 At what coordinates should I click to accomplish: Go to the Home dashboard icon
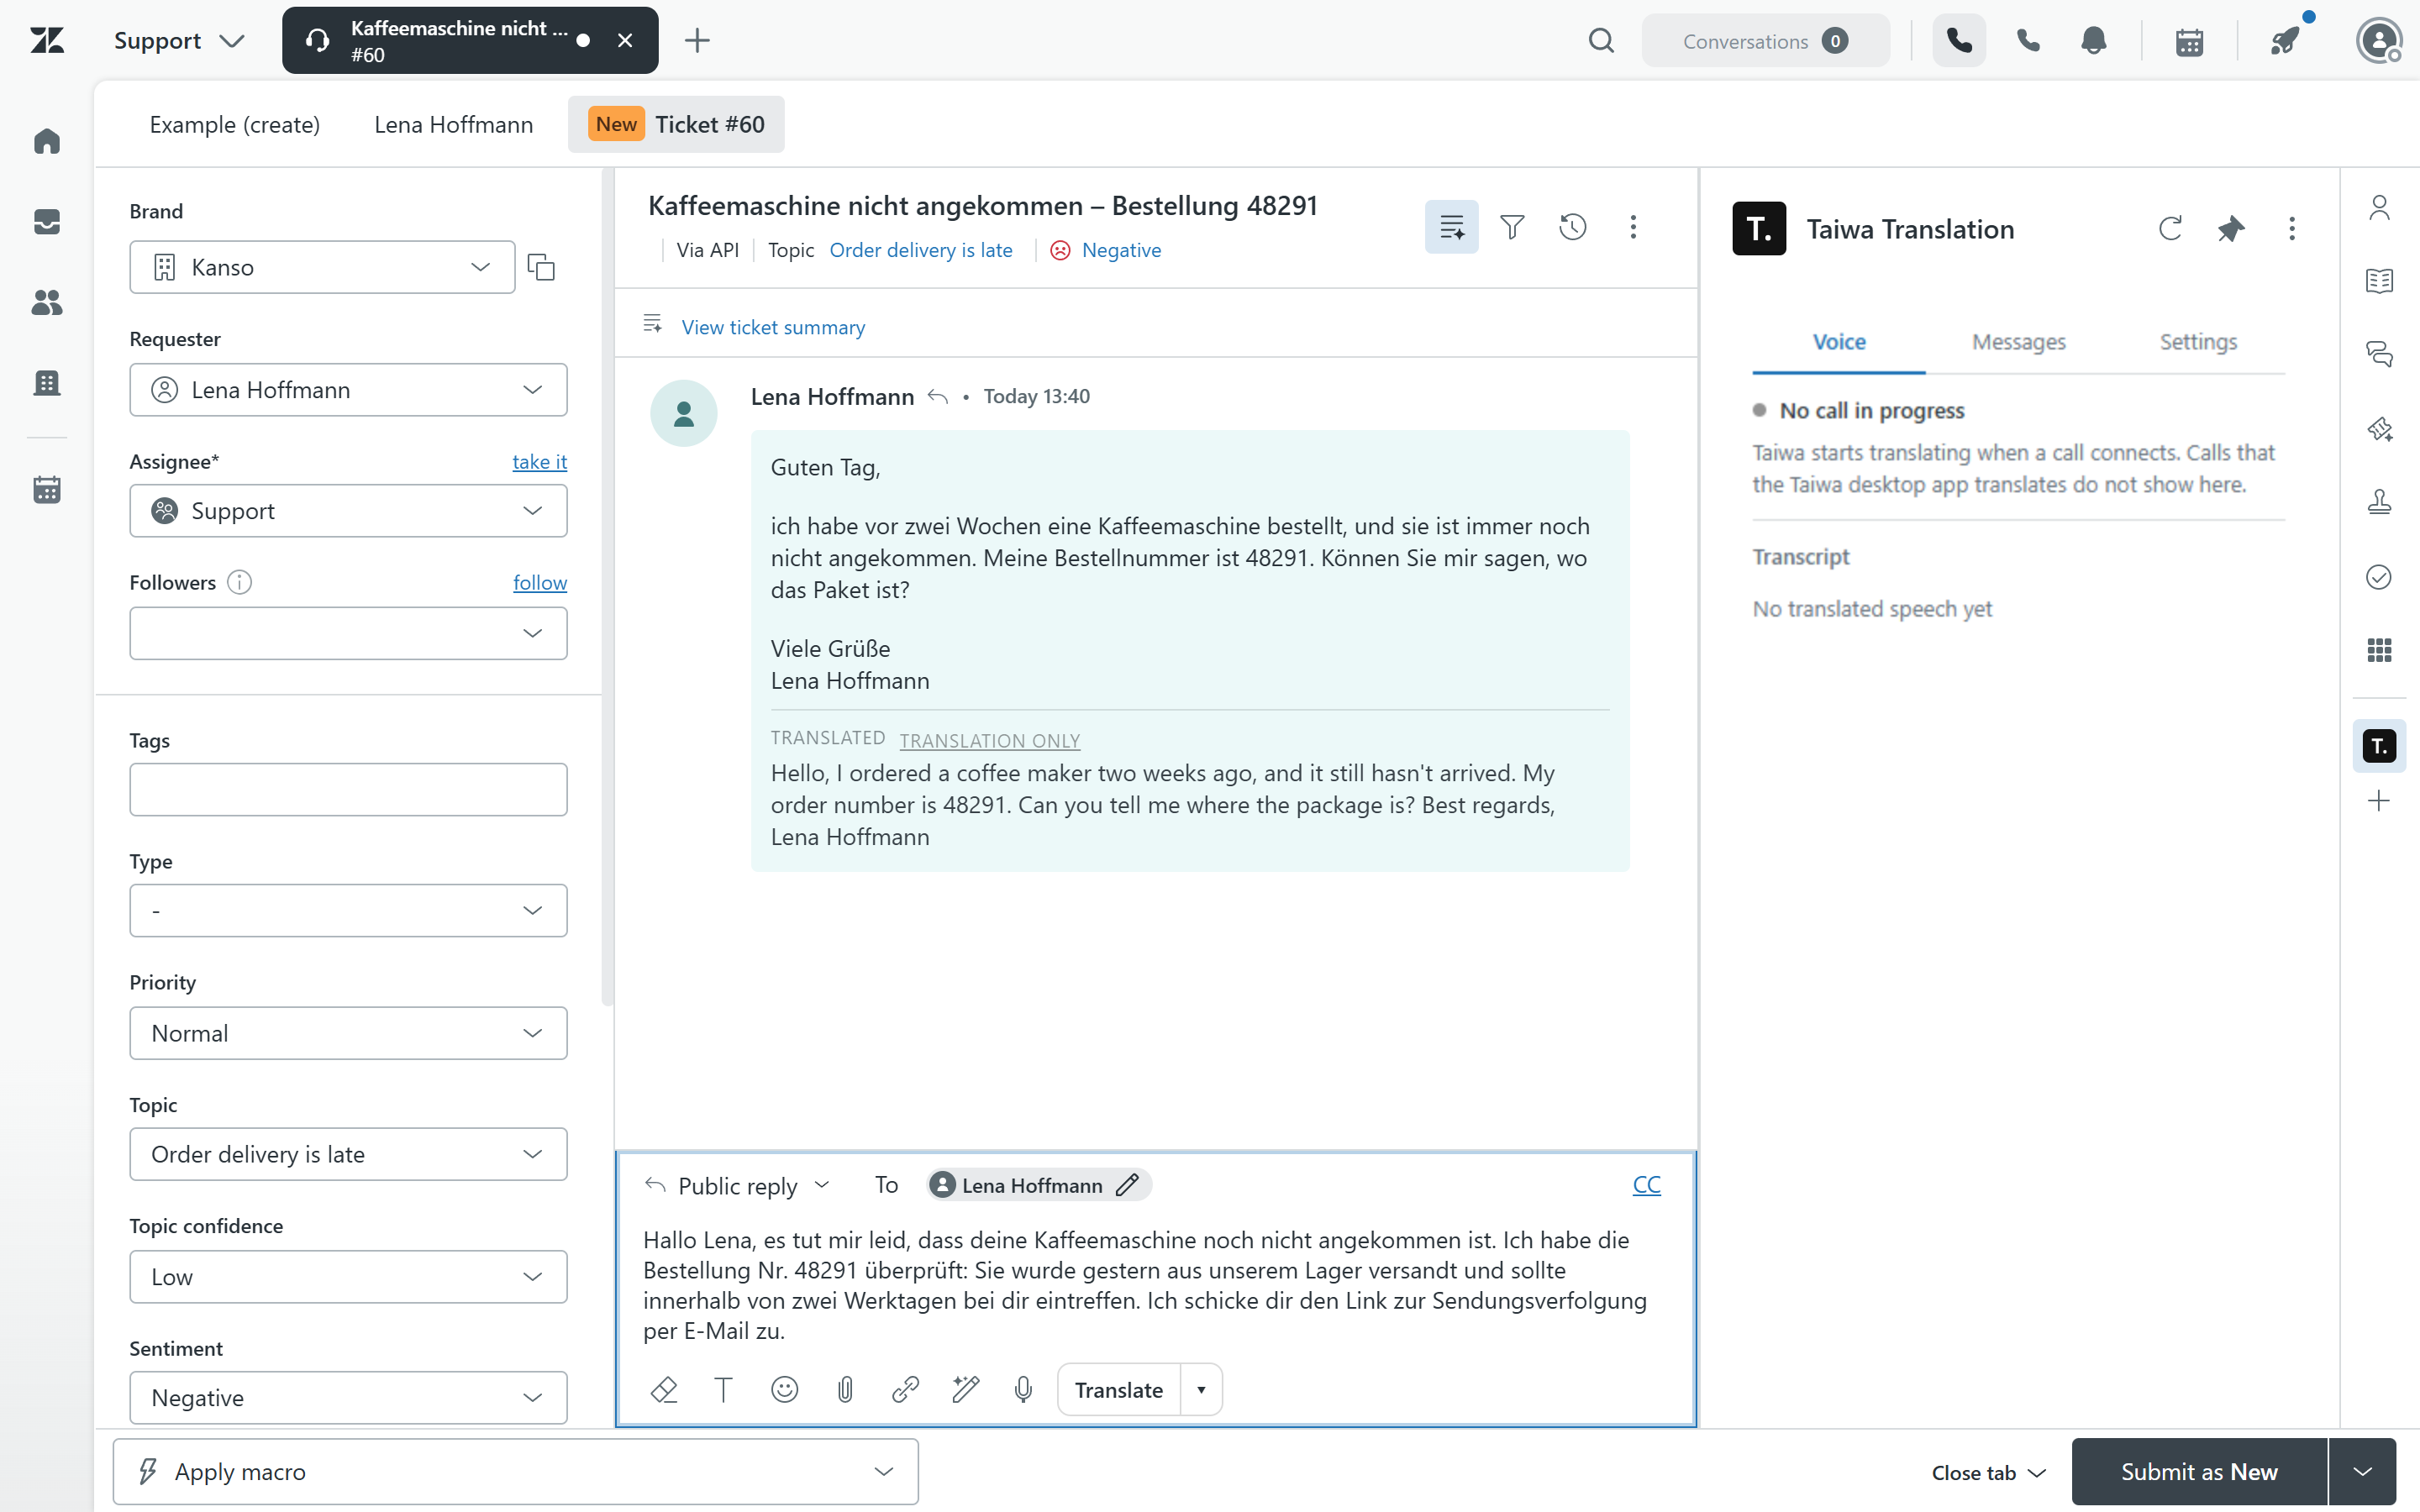click(47, 141)
